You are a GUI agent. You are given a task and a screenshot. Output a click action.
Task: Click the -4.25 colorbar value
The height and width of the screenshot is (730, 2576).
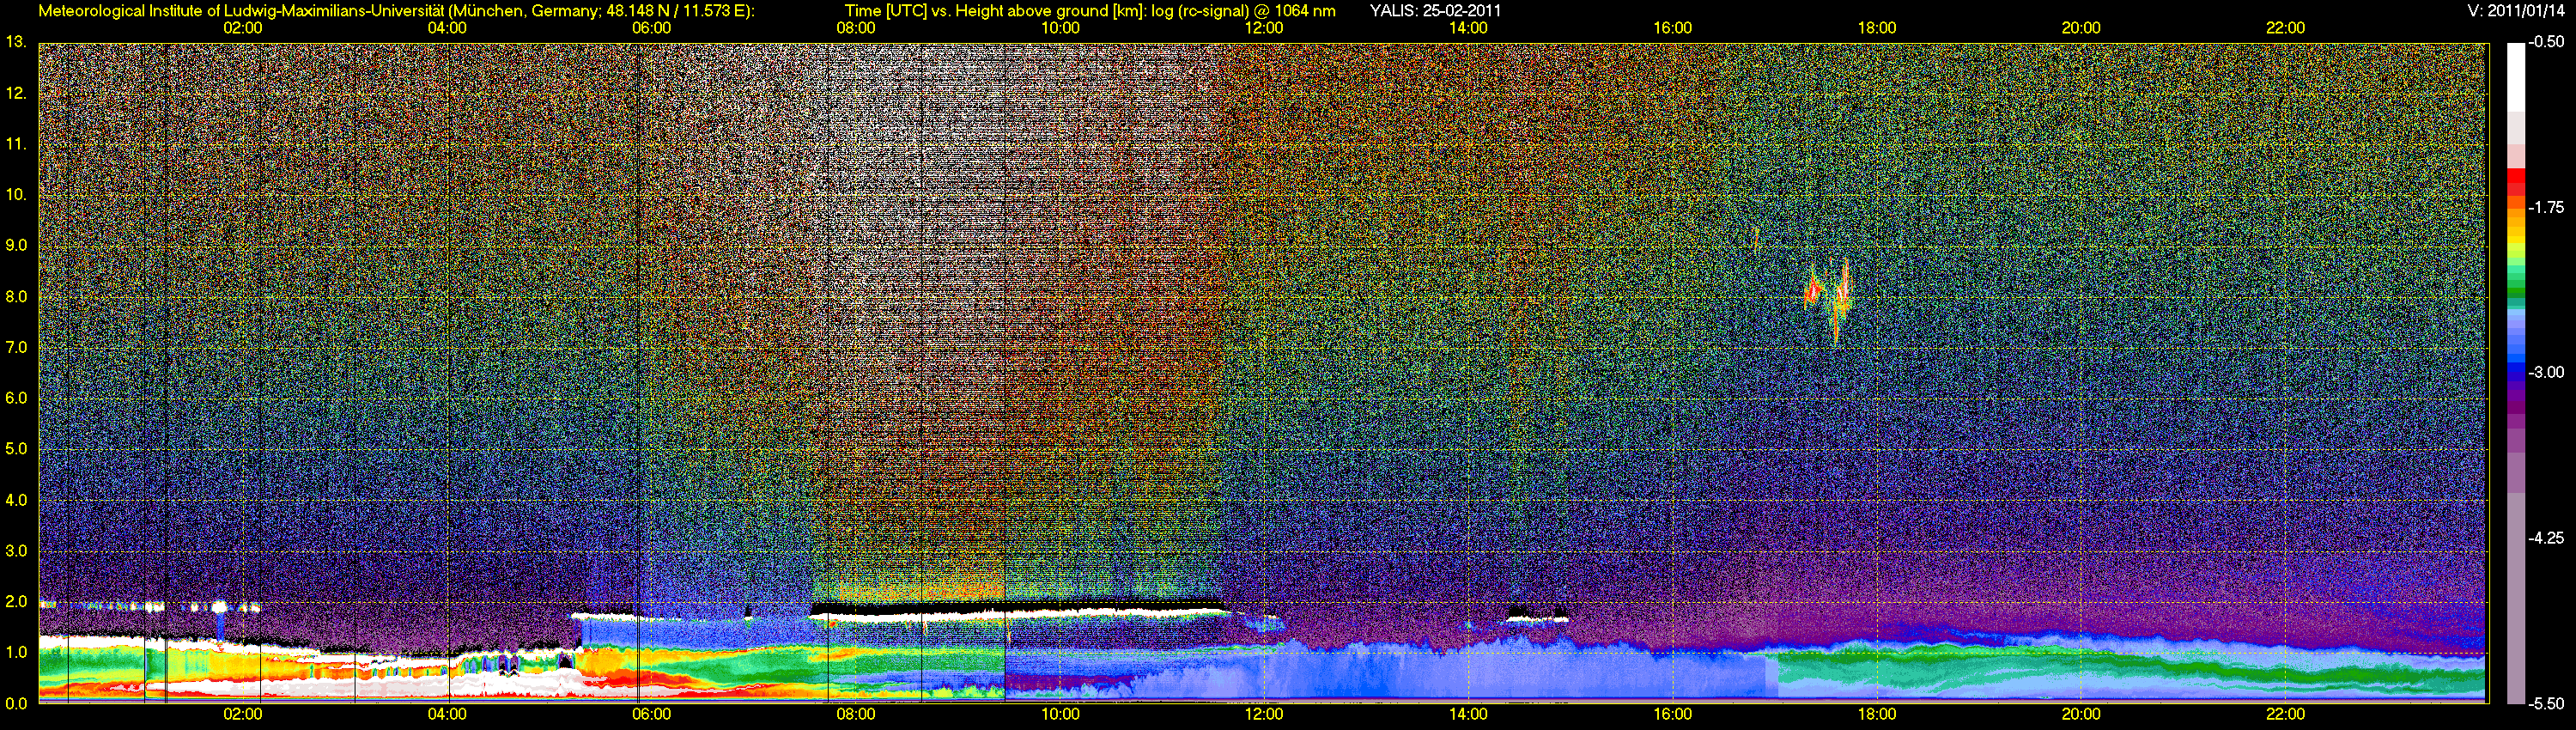tap(2547, 538)
